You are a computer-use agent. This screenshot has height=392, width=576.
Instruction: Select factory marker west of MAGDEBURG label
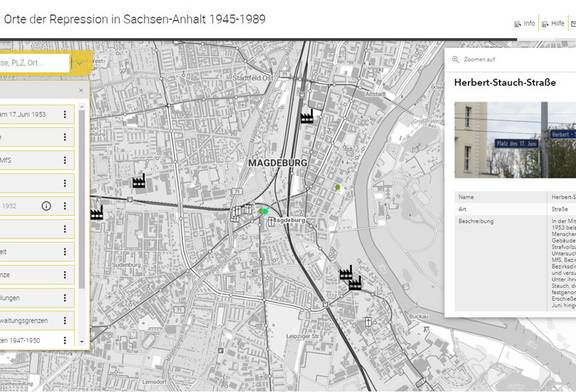138,181
